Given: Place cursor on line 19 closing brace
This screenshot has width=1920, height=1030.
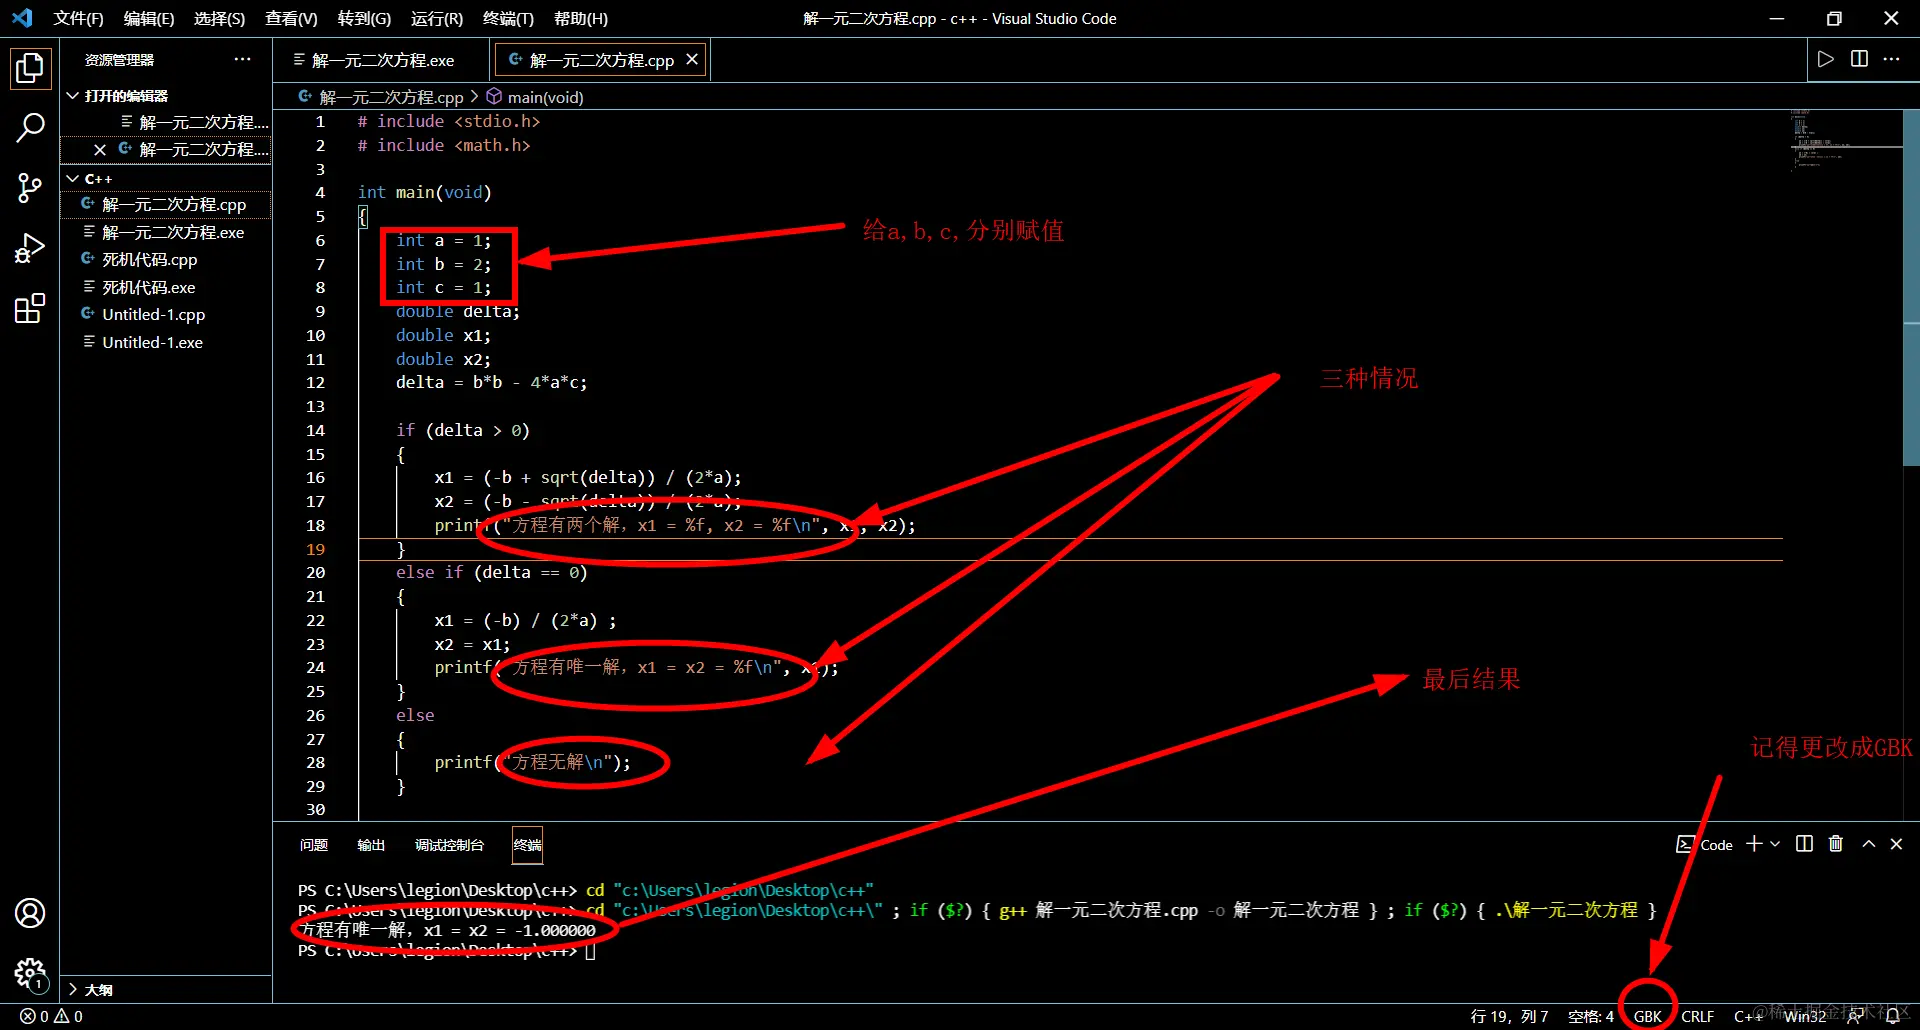Looking at the screenshot, I should tap(401, 549).
